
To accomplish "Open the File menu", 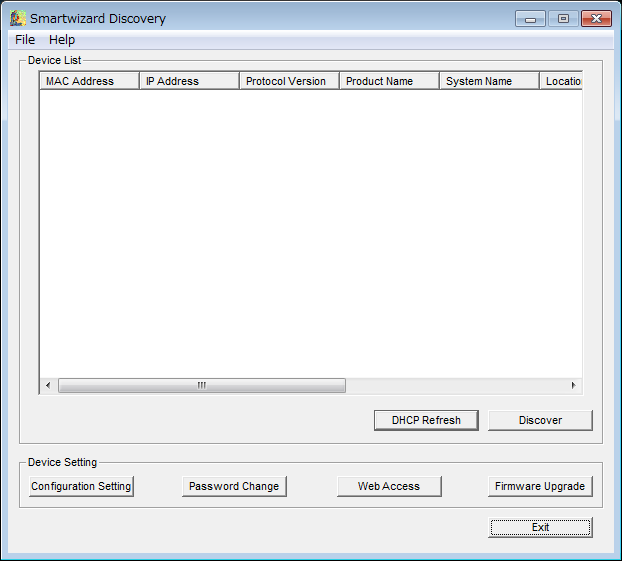I will pyautogui.click(x=25, y=40).
